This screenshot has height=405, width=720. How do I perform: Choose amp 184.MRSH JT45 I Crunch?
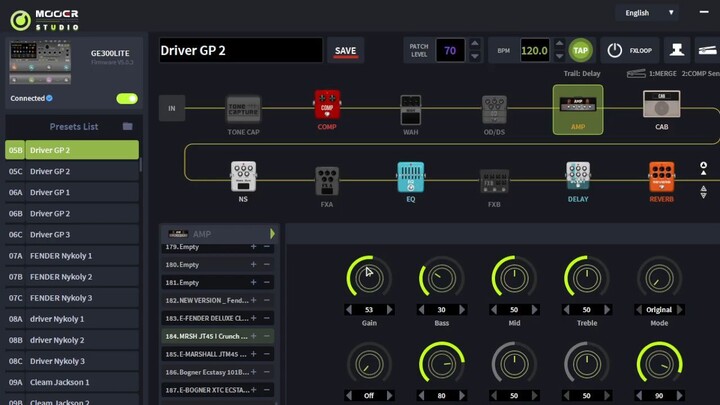[218, 336]
